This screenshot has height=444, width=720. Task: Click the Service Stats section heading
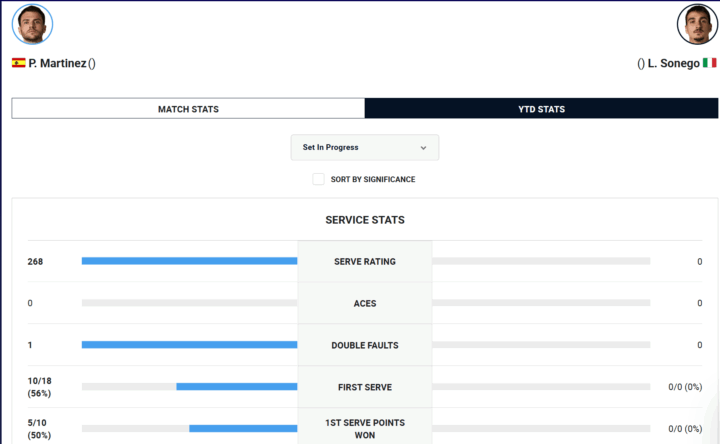(364, 220)
